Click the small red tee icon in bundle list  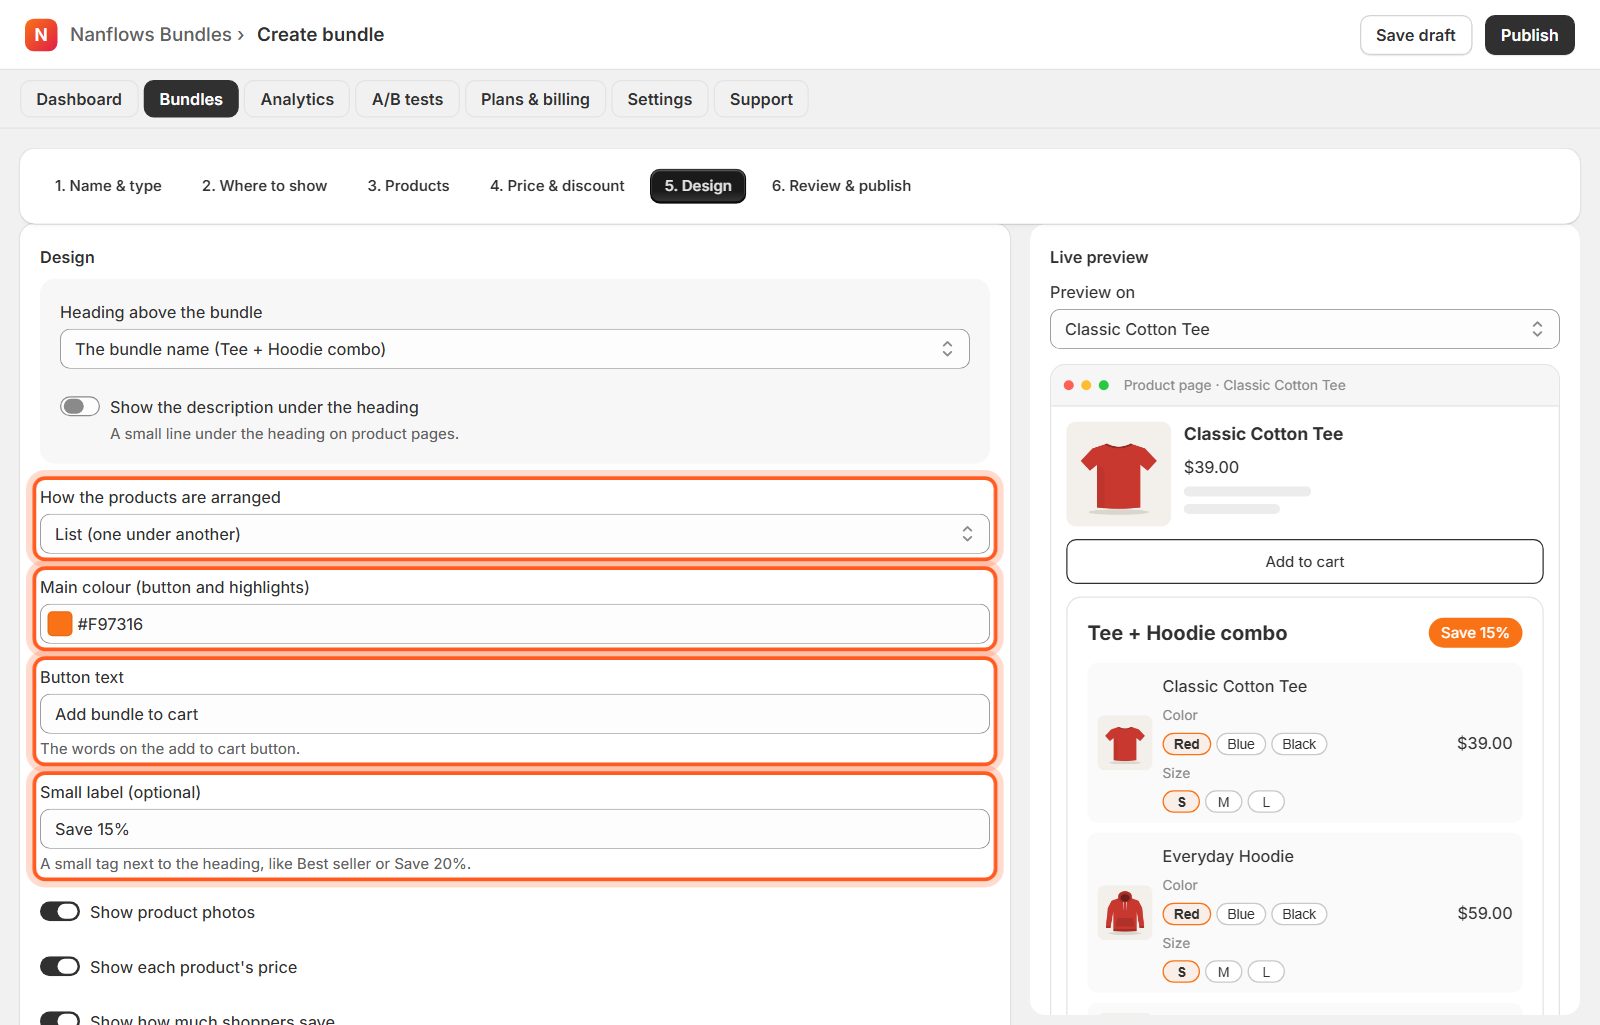1125,743
